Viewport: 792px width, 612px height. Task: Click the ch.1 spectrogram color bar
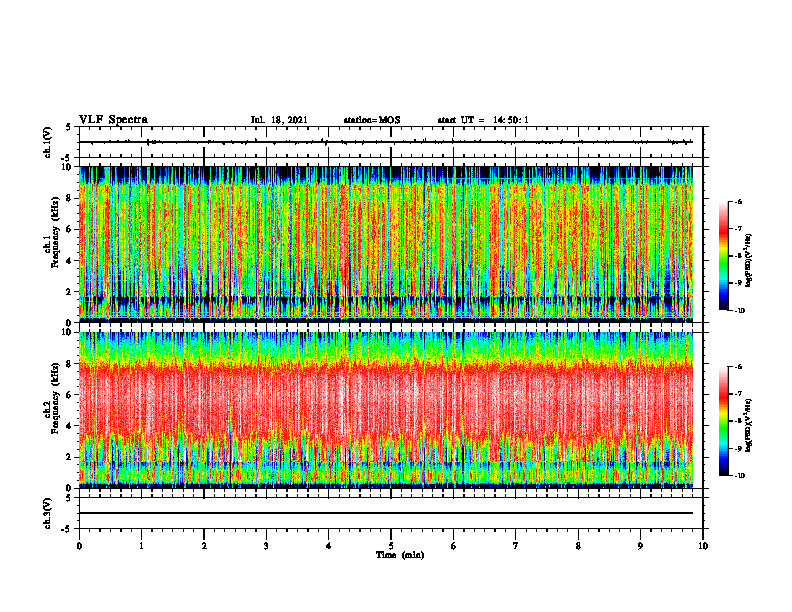pos(723,256)
